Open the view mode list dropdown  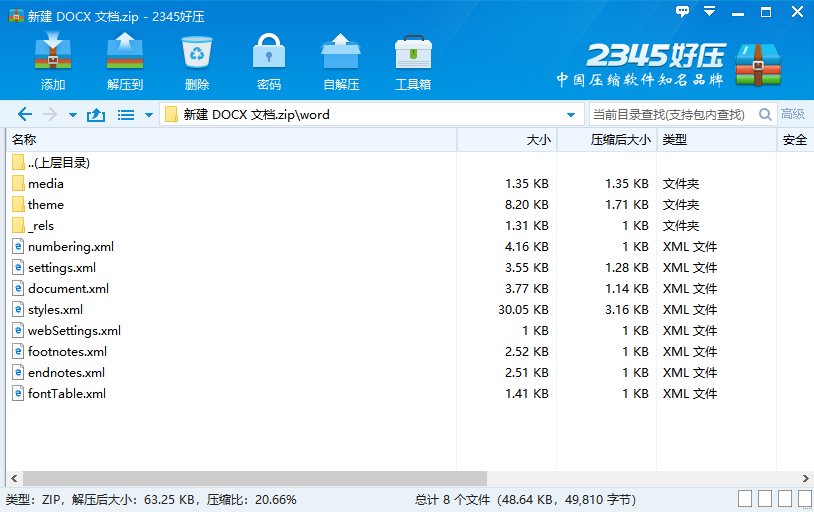(149, 115)
